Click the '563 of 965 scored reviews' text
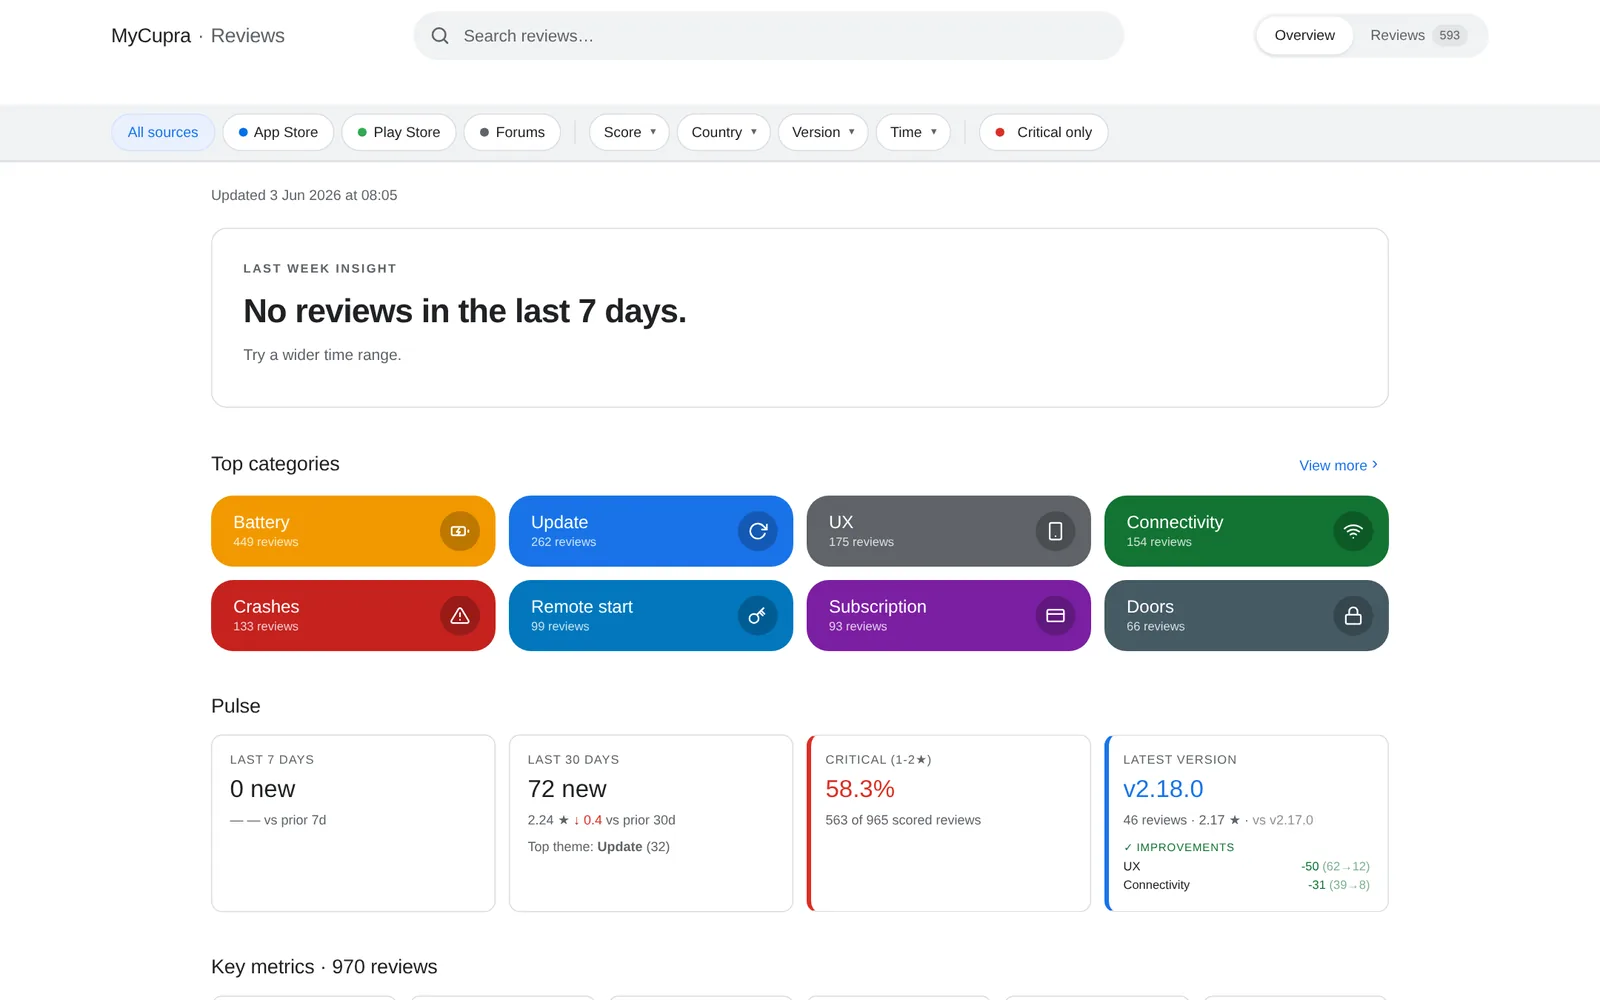The image size is (1600, 1000). [x=903, y=820]
